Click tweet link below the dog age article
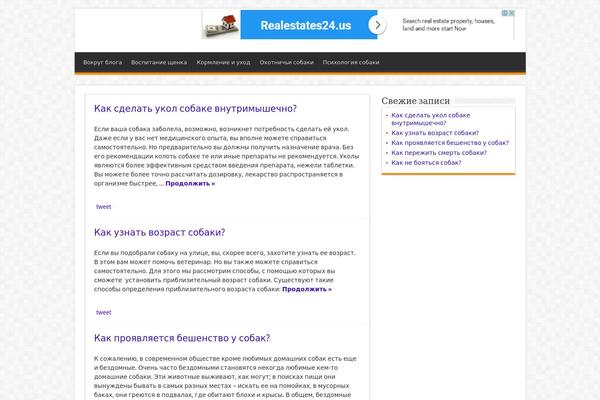This screenshot has width=600, height=400. (x=103, y=312)
